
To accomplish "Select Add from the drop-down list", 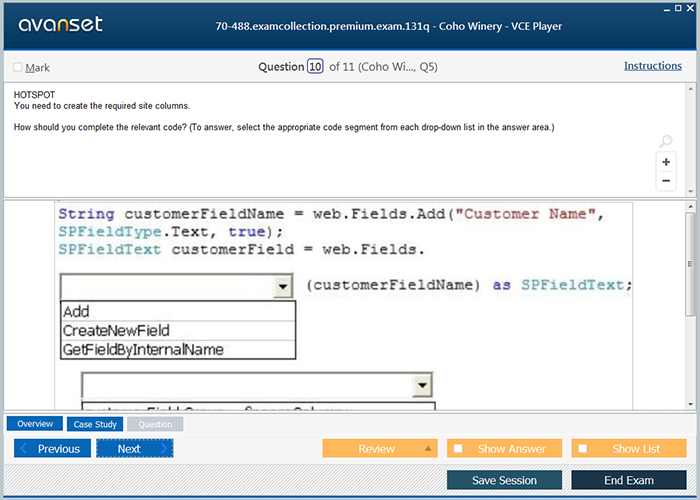I will click(x=178, y=311).
